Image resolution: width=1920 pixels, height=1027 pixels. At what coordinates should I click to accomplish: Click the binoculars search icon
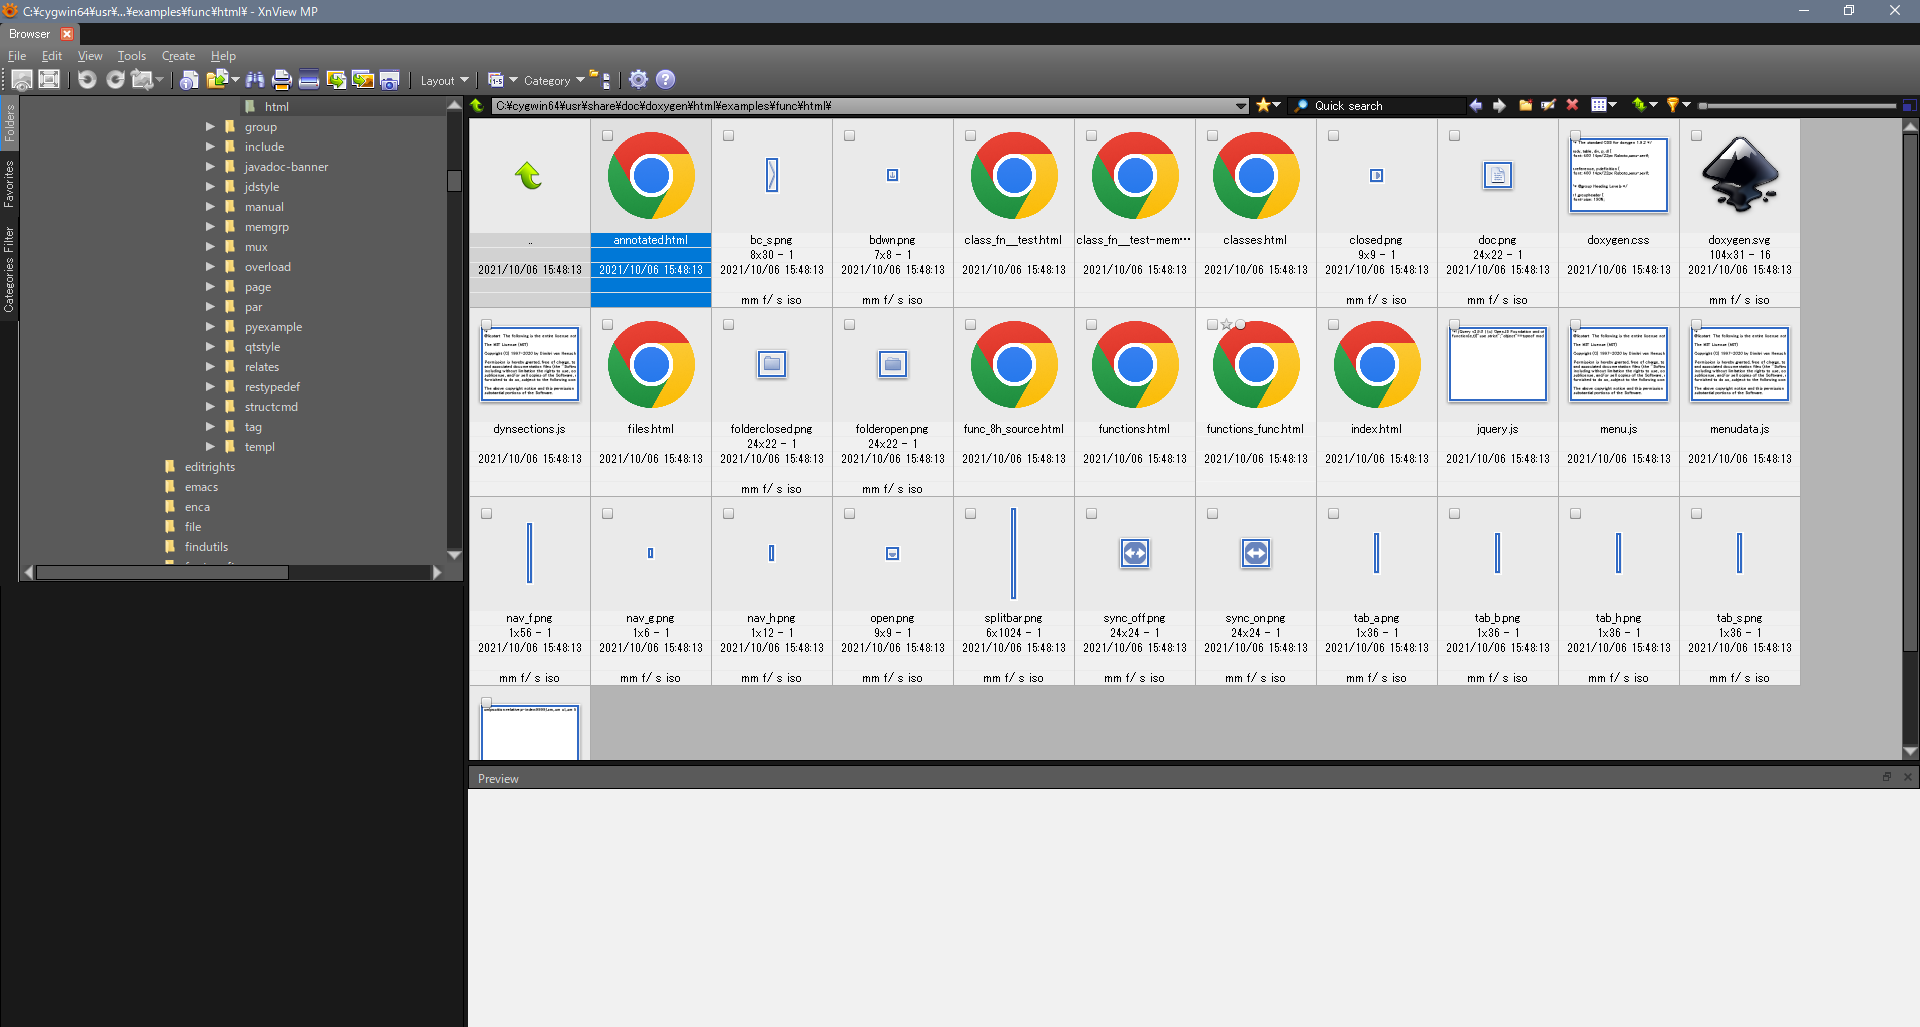pos(255,80)
